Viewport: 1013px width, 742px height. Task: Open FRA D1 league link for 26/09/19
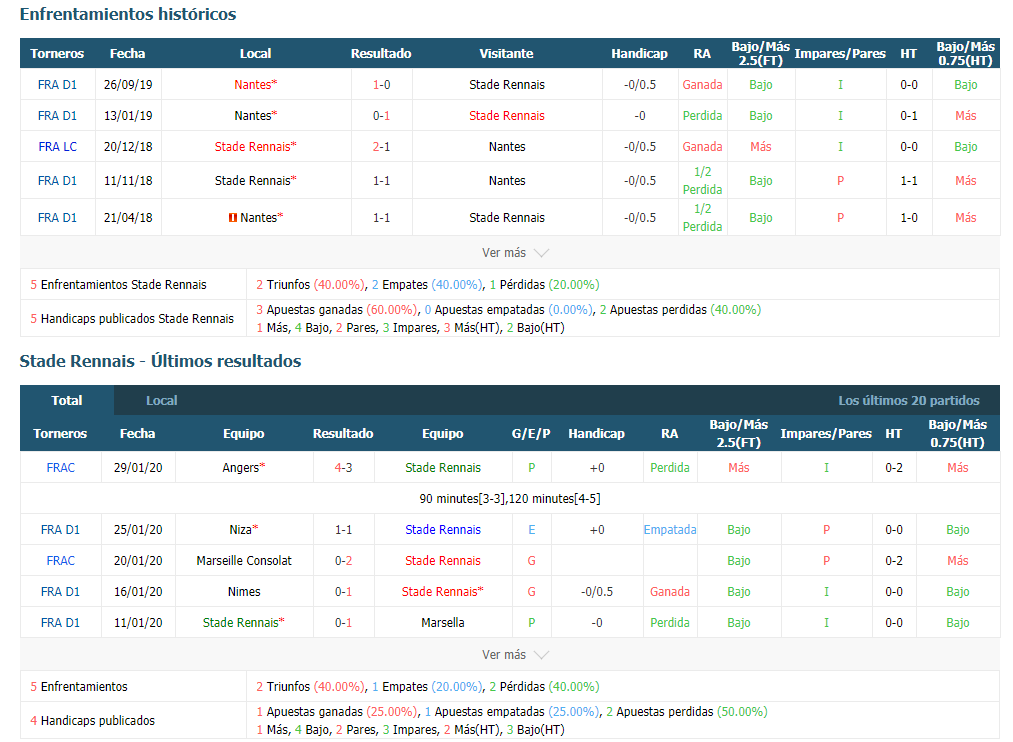coord(57,85)
